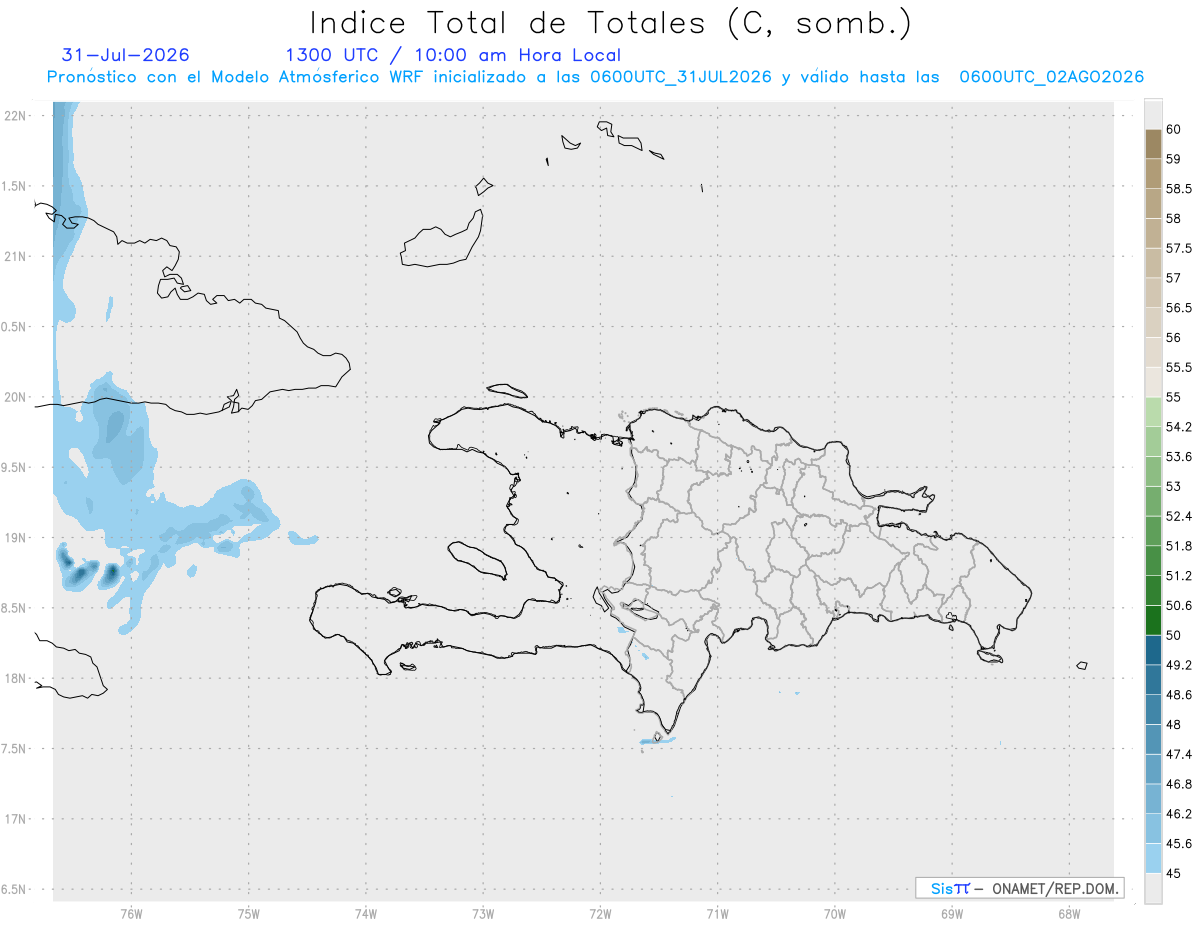Click the legend value 53.6
The height and width of the screenshot is (927, 1200).
(x=1178, y=457)
